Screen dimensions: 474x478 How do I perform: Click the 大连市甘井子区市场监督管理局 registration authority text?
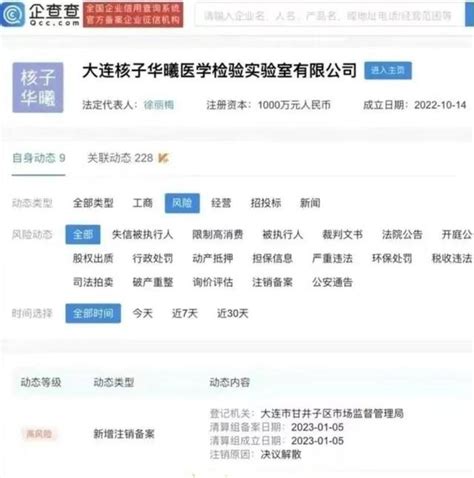pyautogui.click(x=332, y=414)
